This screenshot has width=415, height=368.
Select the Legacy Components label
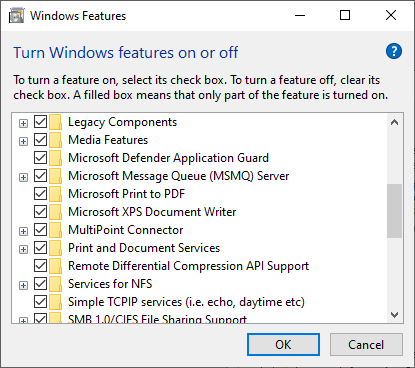click(122, 122)
